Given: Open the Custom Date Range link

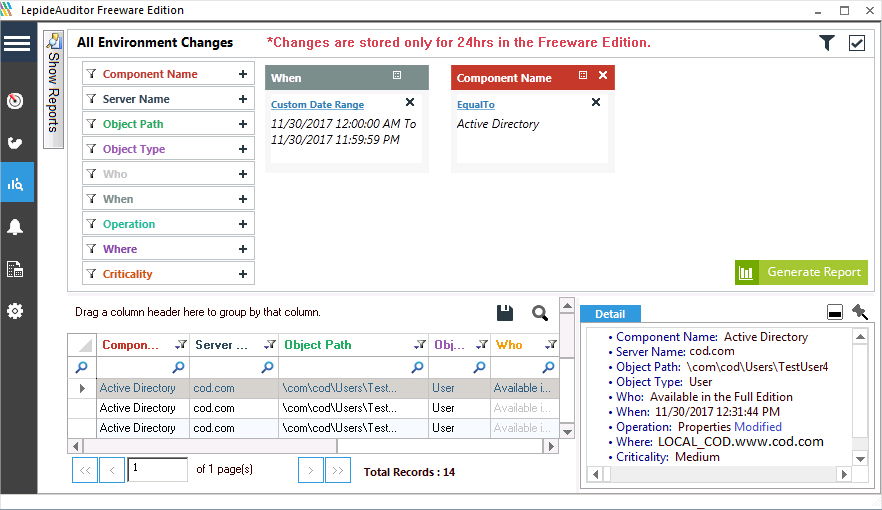Looking at the screenshot, I should [x=317, y=105].
